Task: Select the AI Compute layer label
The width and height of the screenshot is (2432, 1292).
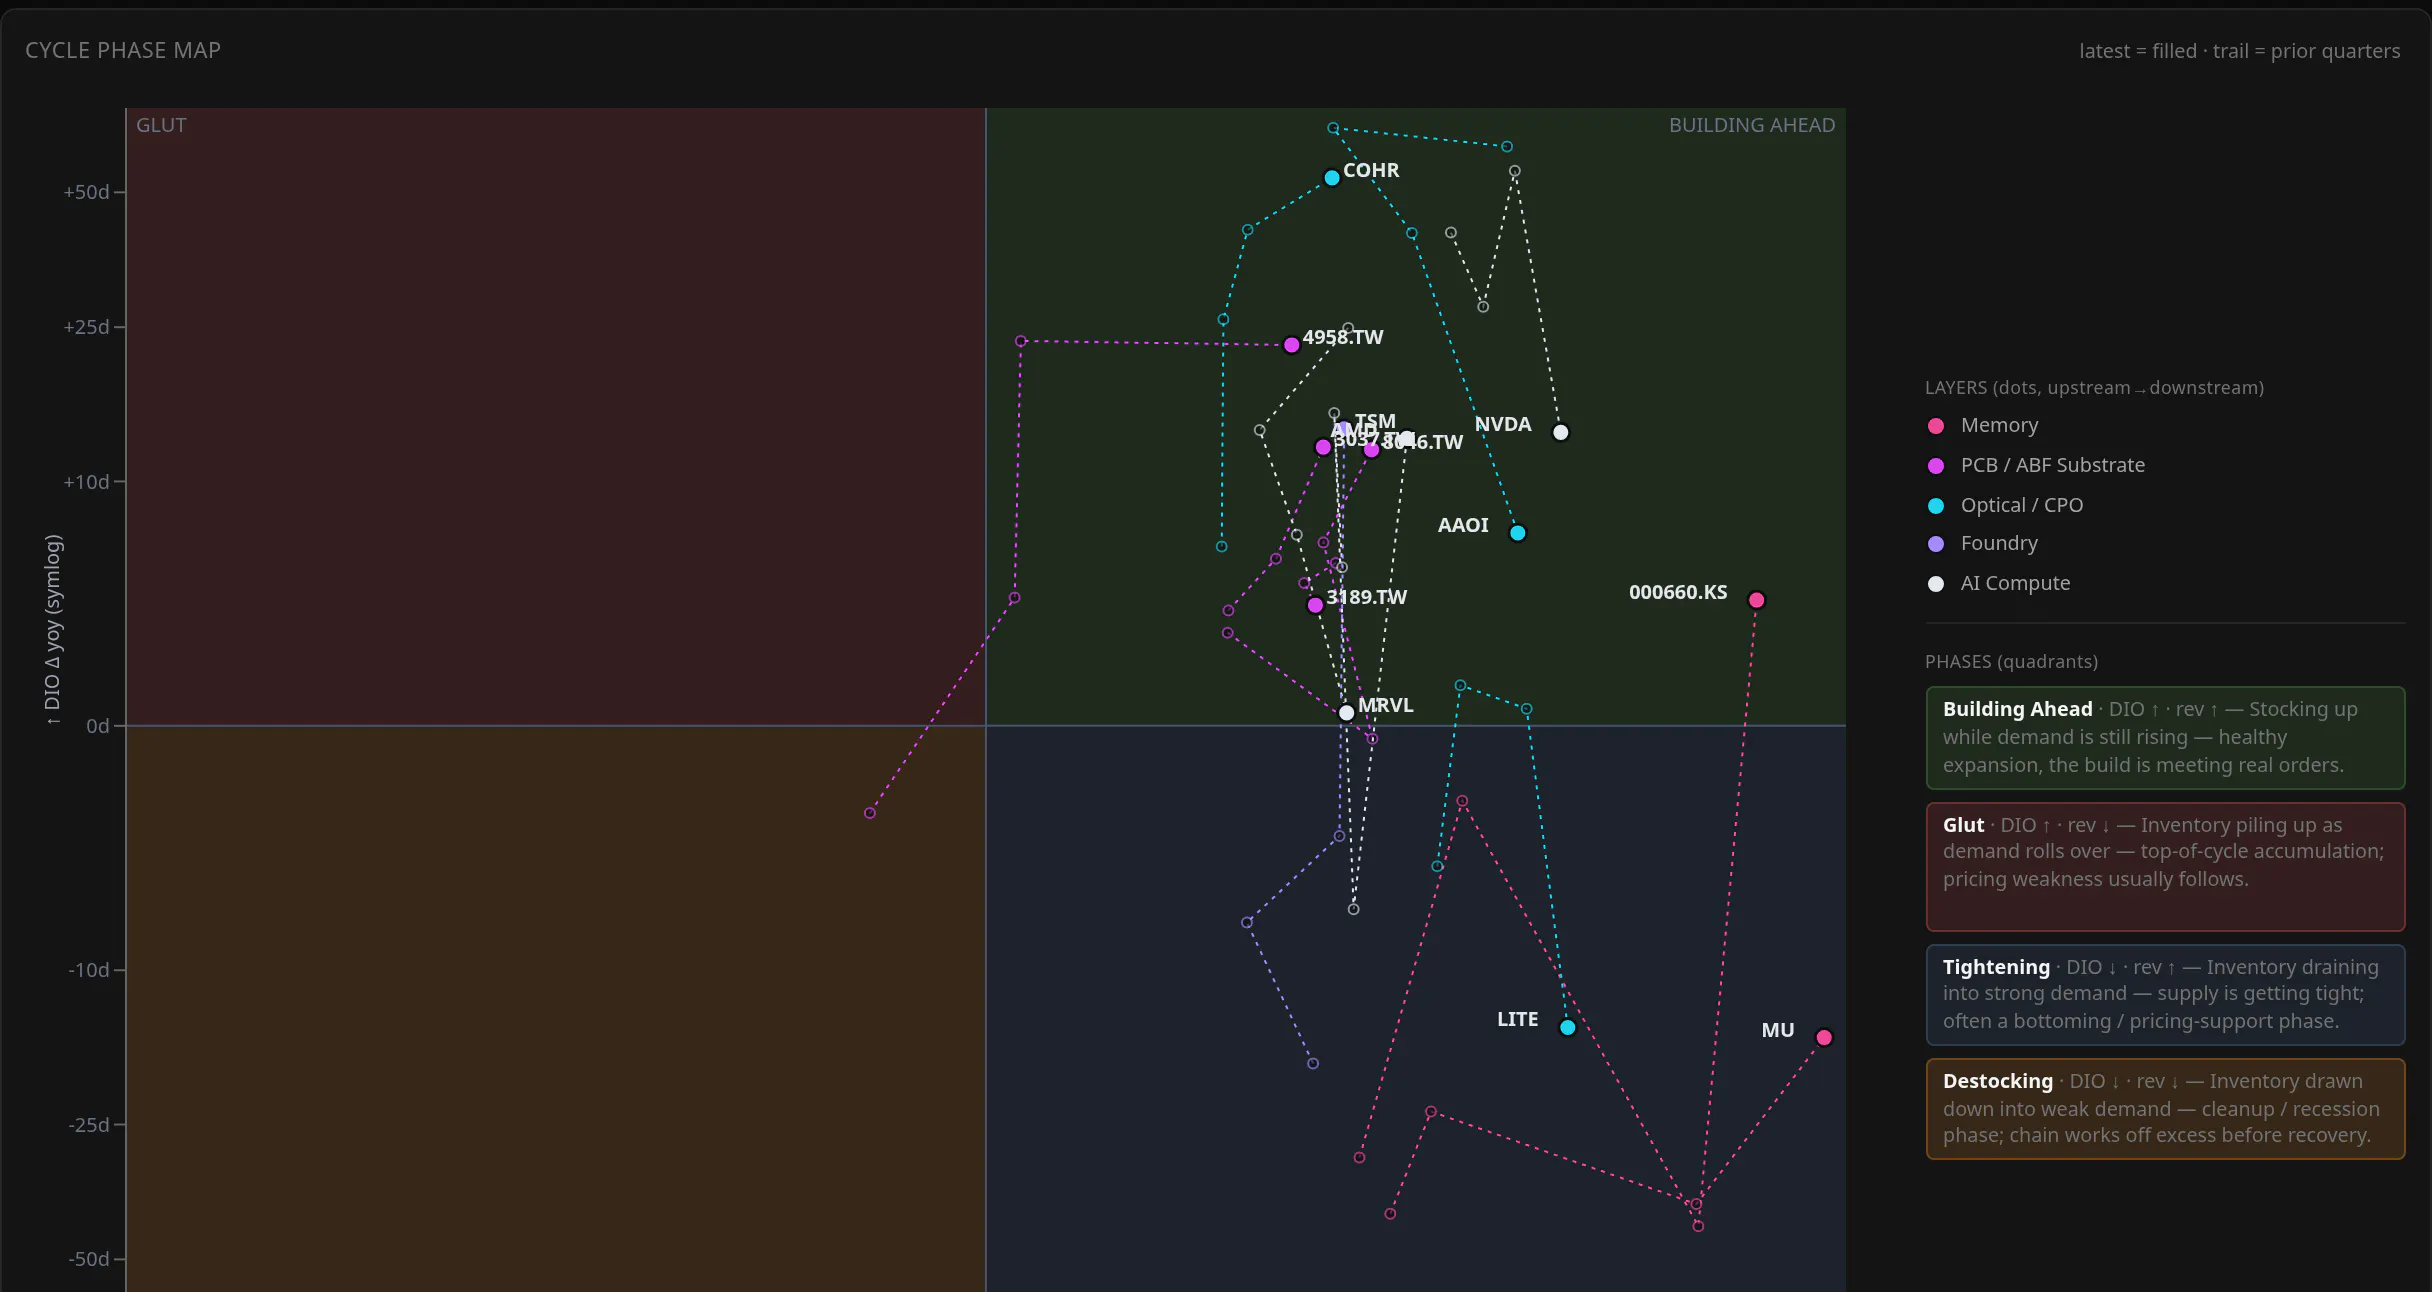Action: (2015, 583)
